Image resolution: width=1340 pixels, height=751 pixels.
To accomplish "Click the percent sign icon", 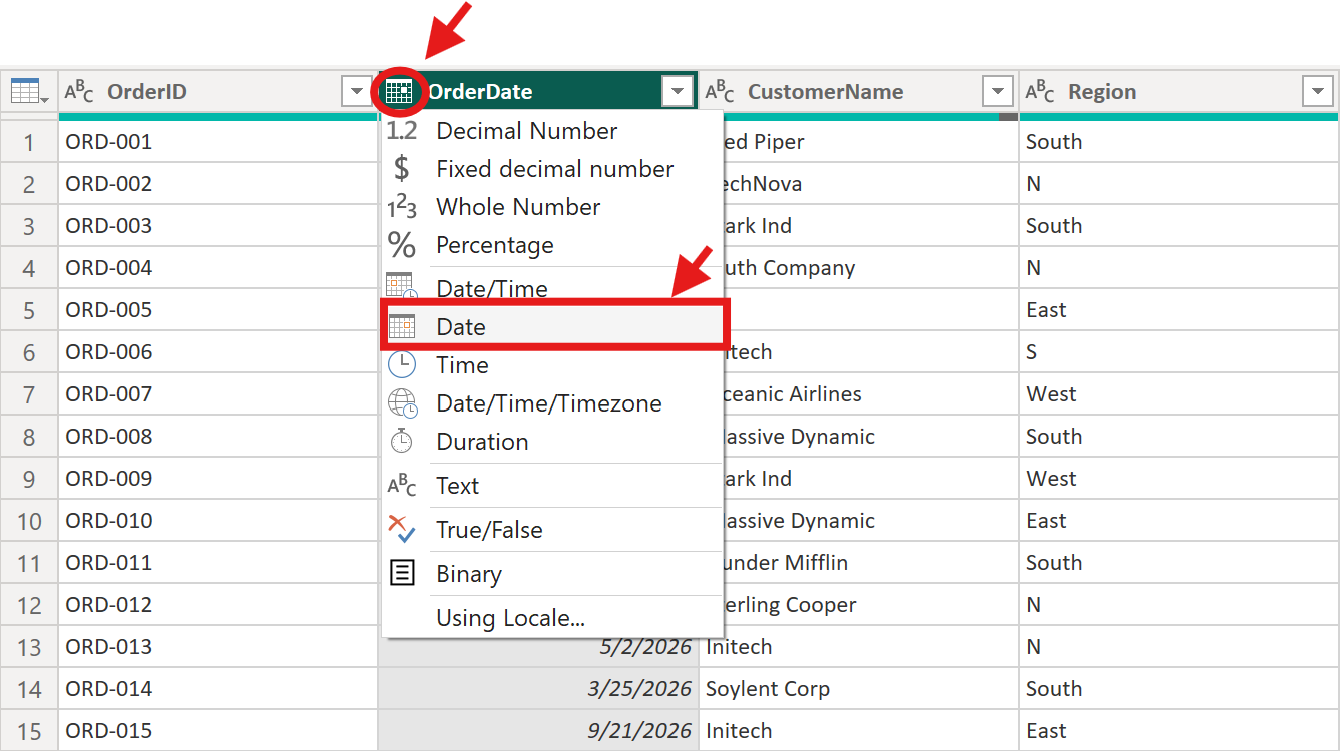I will click(x=402, y=245).
